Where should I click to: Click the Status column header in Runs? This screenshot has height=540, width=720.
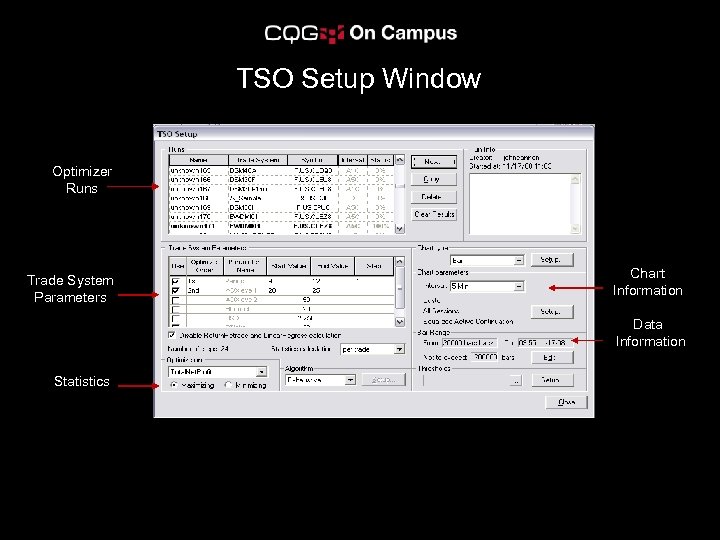click(380, 160)
